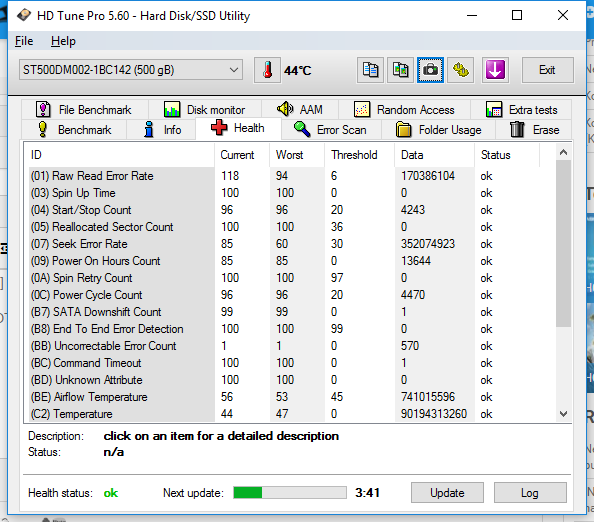
Task: Switch to the File Benchmark tab
Action: click(85, 109)
